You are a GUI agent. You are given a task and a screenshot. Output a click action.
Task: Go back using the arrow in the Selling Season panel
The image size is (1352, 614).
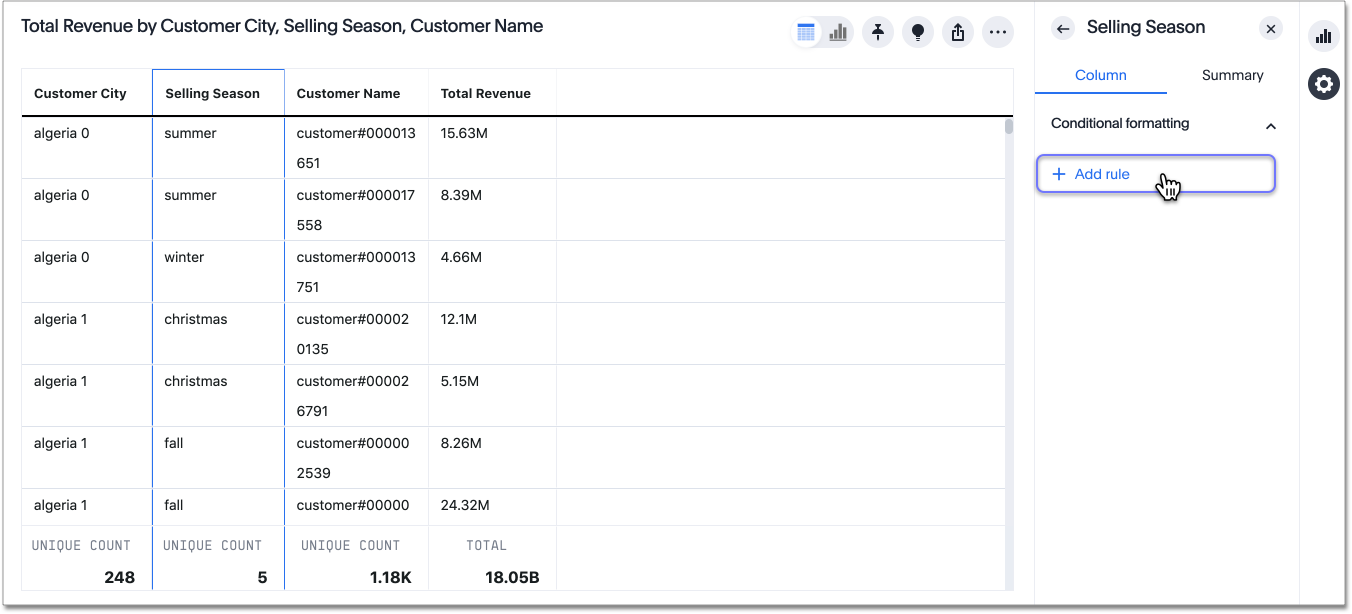pyautogui.click(x=1063, y=28)
